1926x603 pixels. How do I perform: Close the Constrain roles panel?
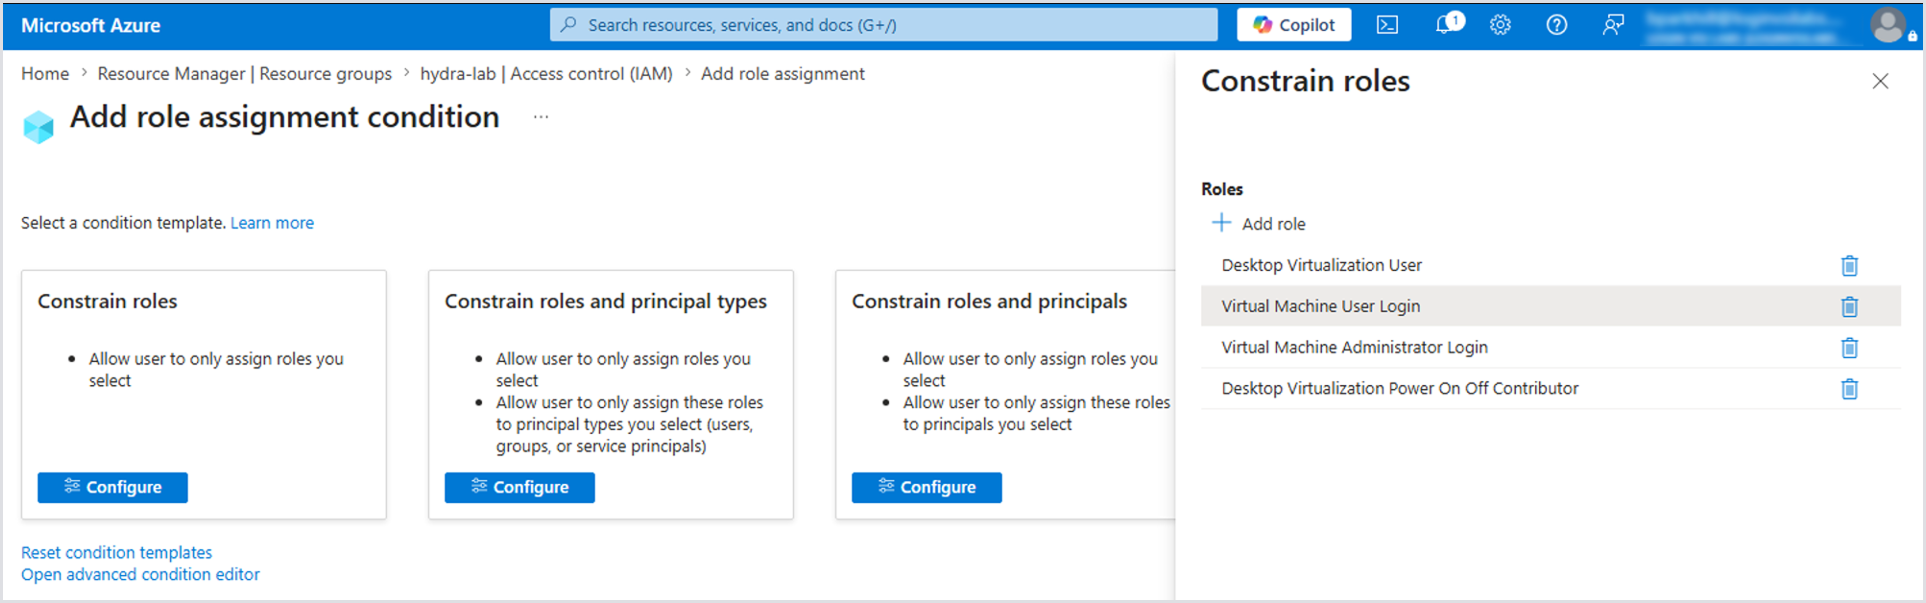1880,81
